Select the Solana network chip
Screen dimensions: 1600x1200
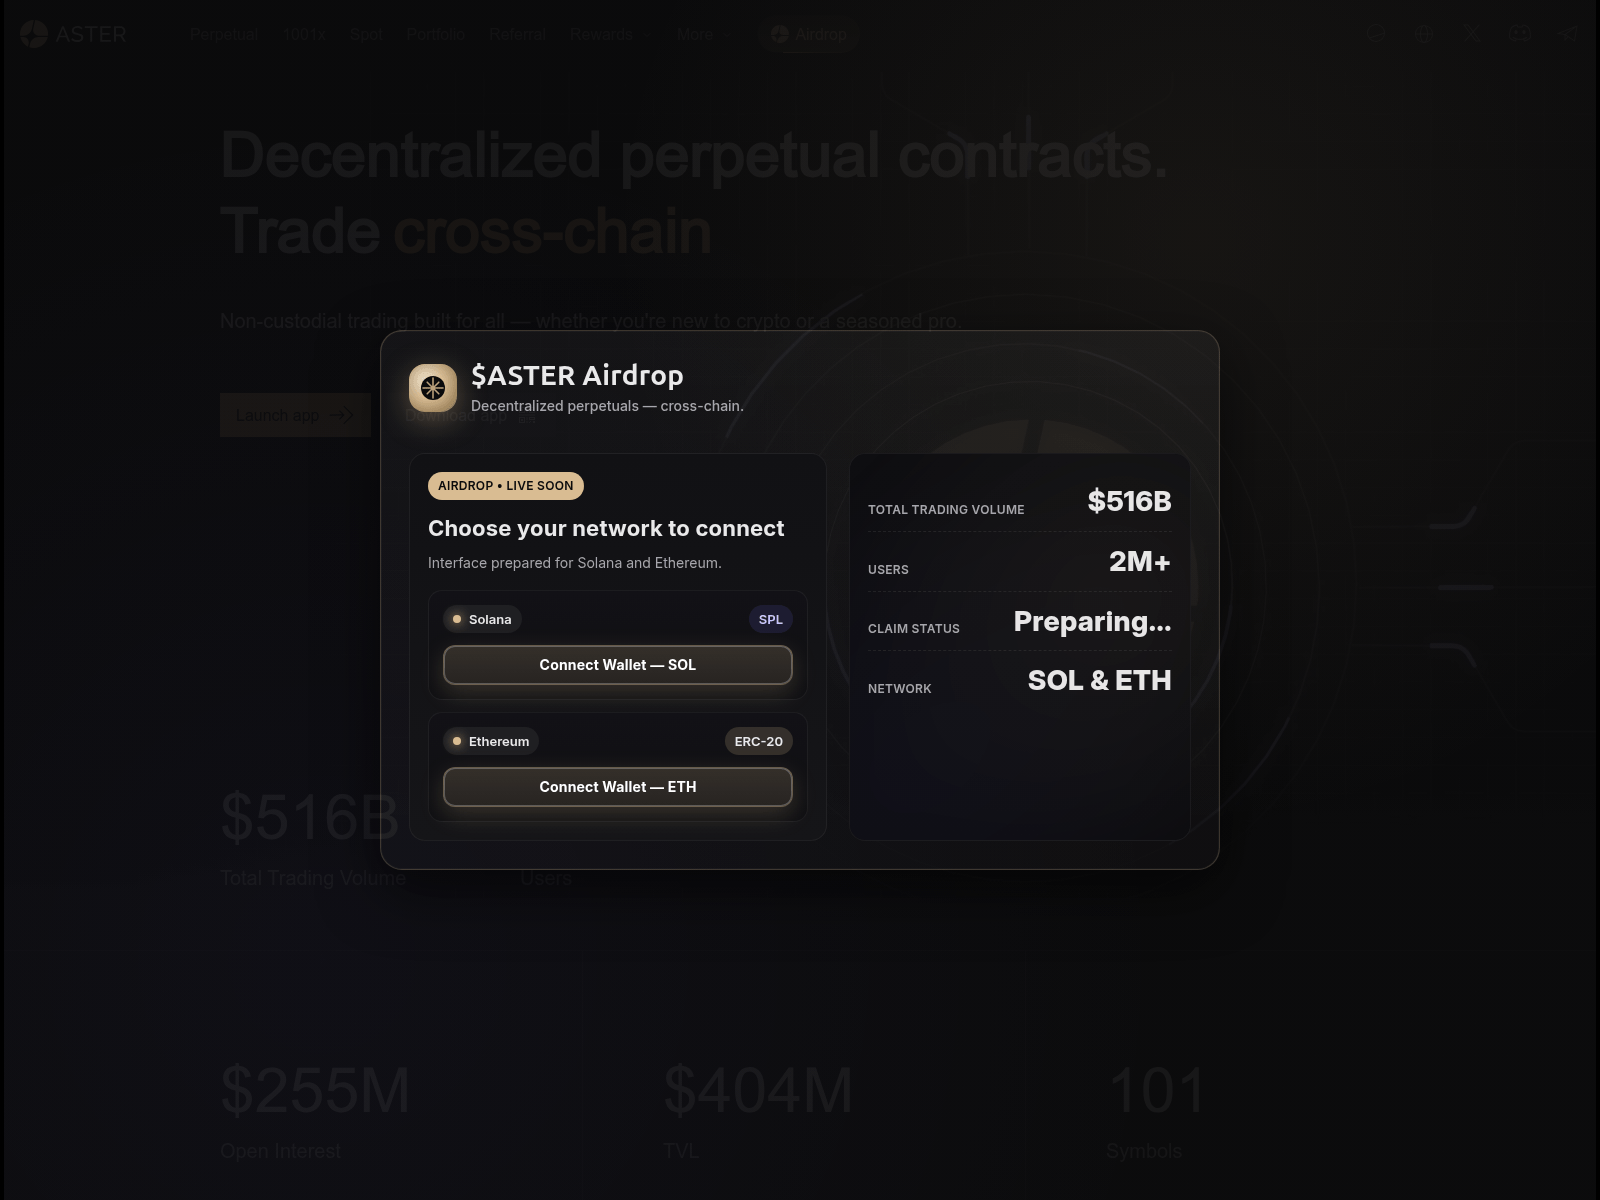click(482, 619)
